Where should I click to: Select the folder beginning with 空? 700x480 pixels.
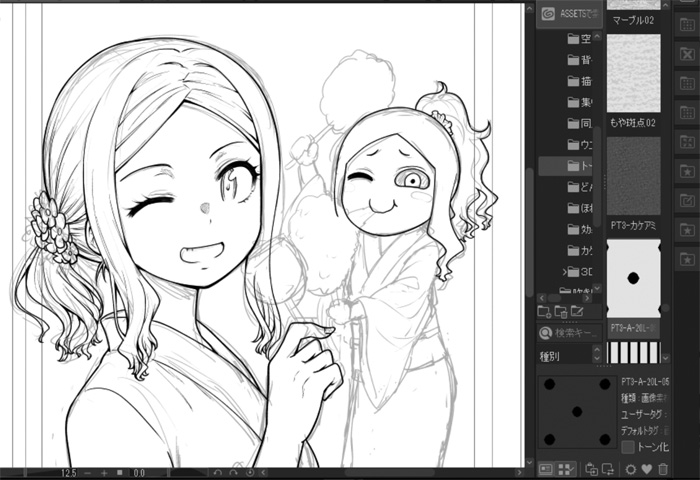[x=579, y=39]
